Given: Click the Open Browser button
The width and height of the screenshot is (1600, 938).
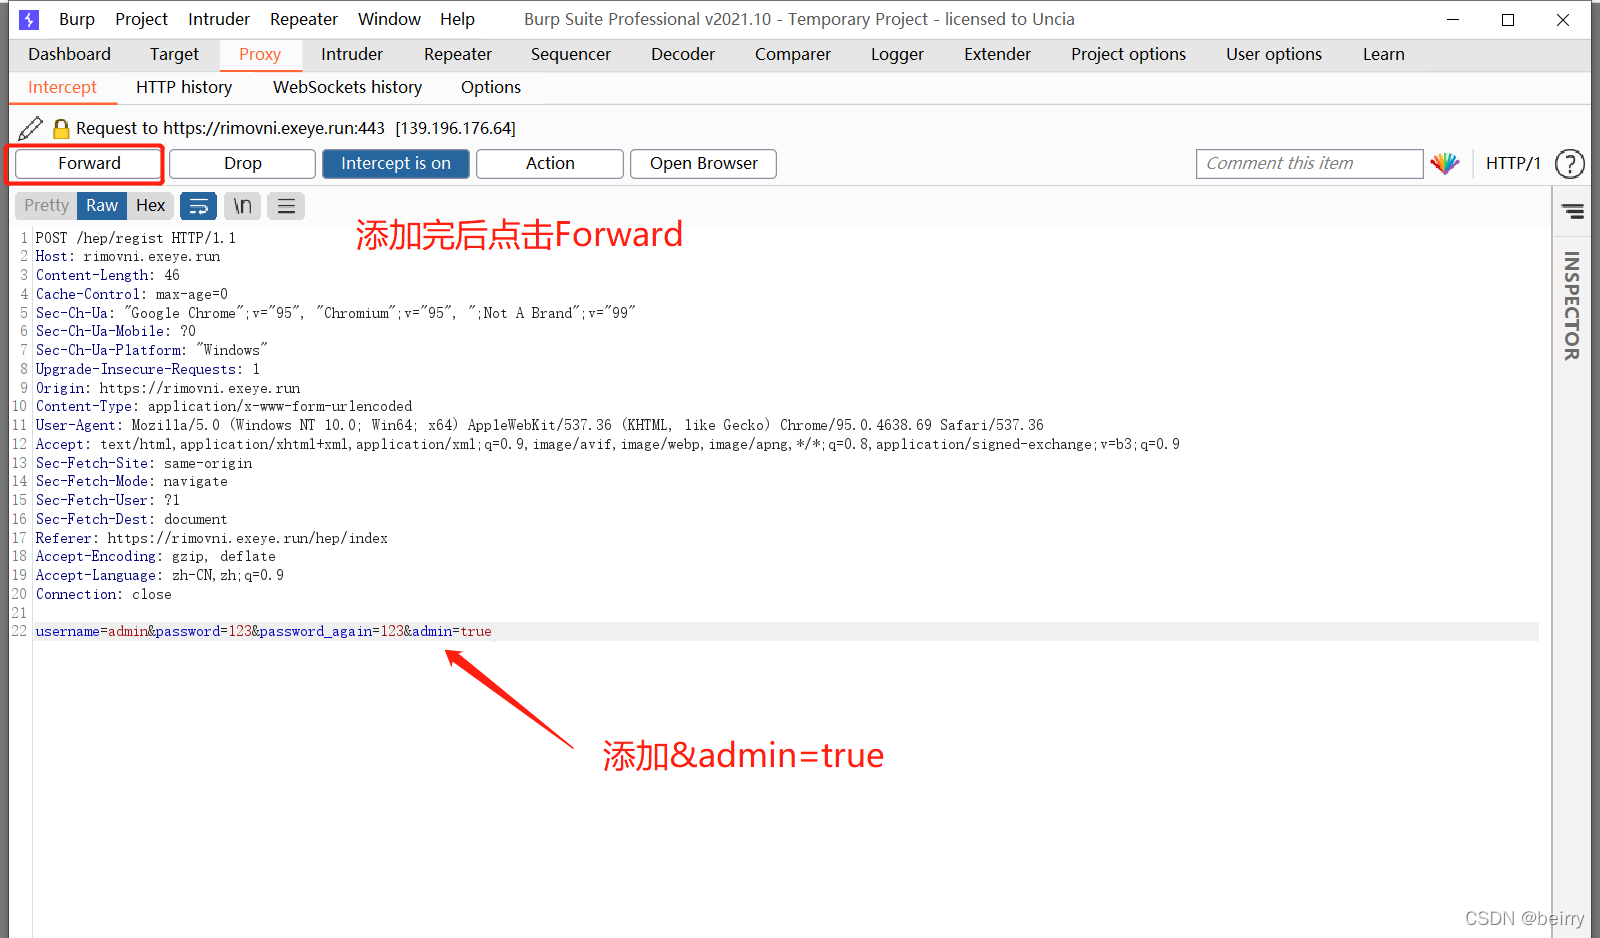Looking at the screenshot, I should [x=703, y=164].
